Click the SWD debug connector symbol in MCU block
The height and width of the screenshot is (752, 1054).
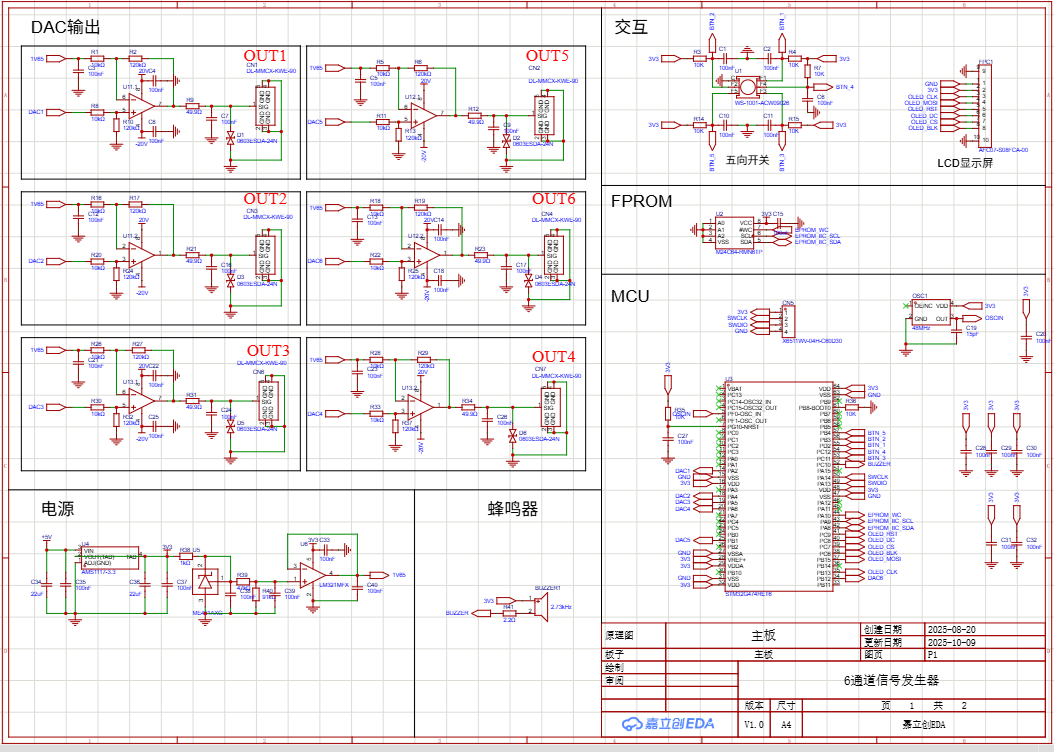pyautogui.click(x=789, y=322)
